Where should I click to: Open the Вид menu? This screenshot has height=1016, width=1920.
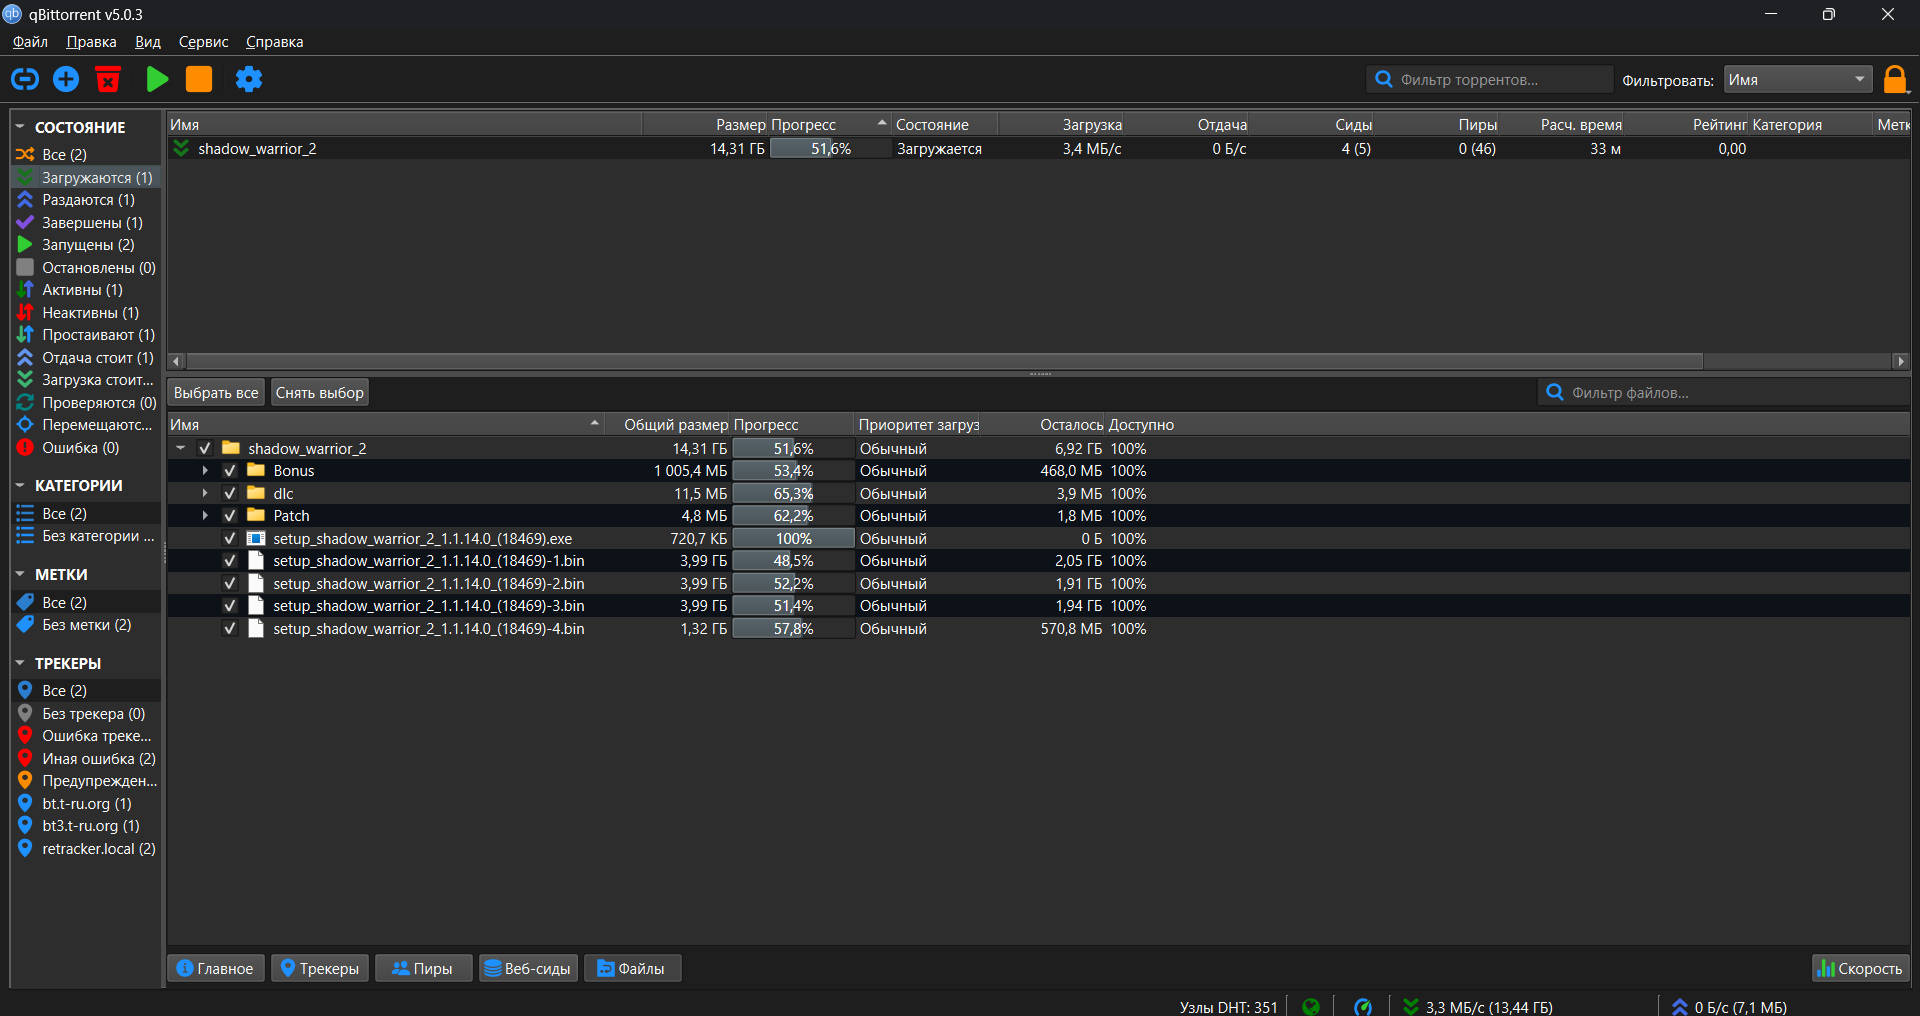[x=148, y=42]
